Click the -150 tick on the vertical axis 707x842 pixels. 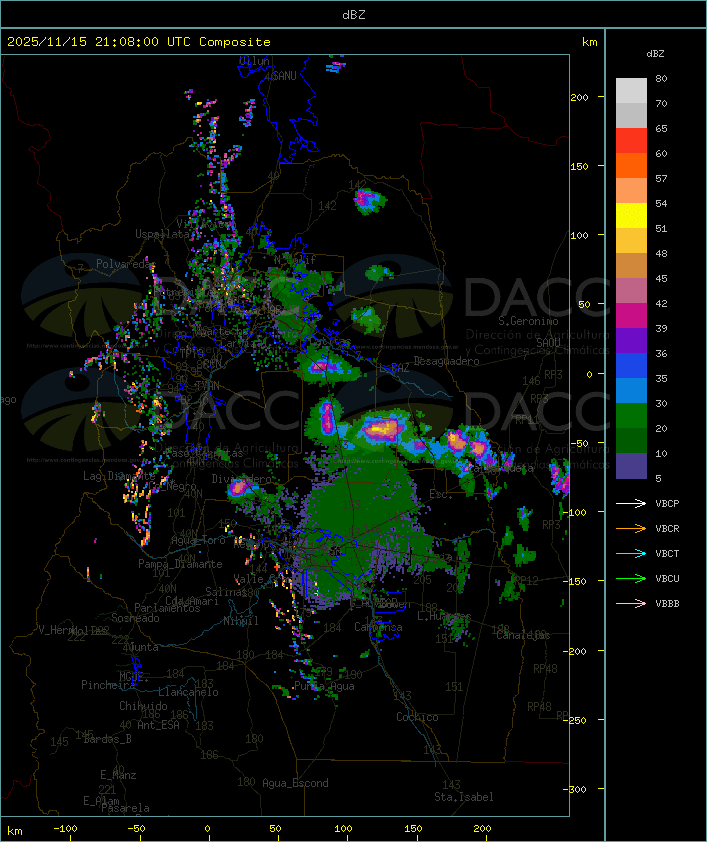coord(577,582)
